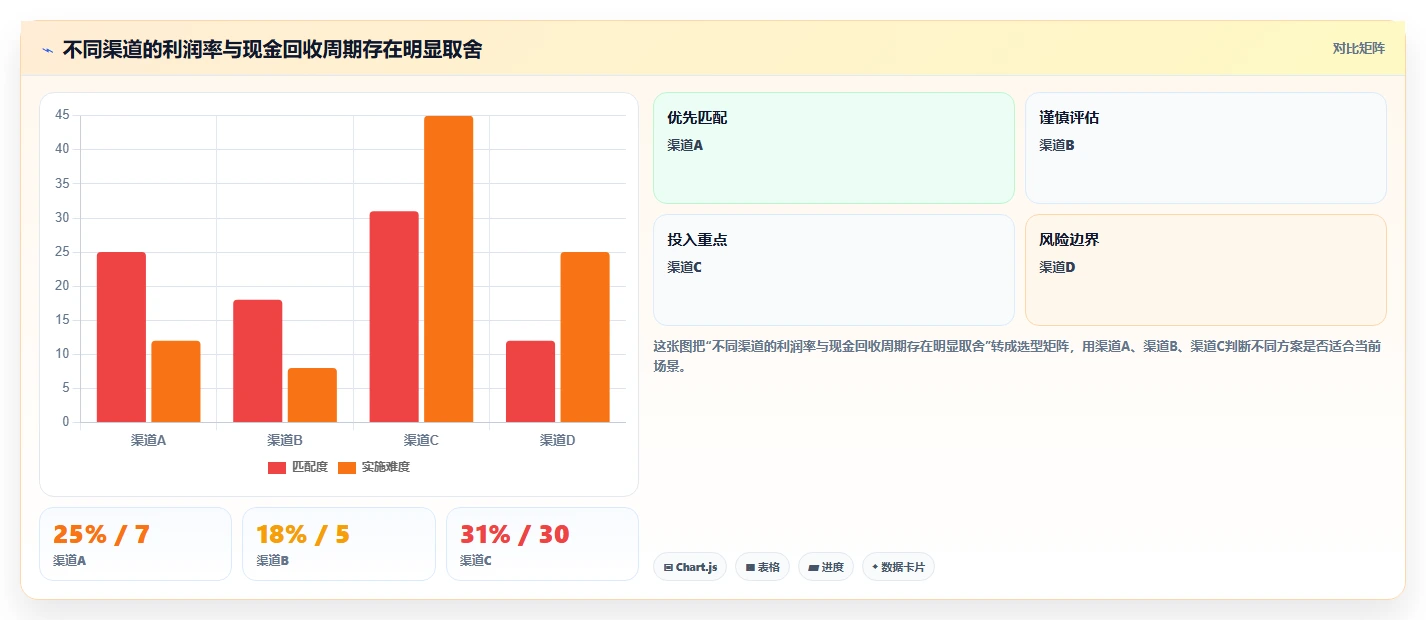This screenshot has width=1426, height=620.
Task: Click the 渠道A x-axis label
Action: (x=148, y=440)
